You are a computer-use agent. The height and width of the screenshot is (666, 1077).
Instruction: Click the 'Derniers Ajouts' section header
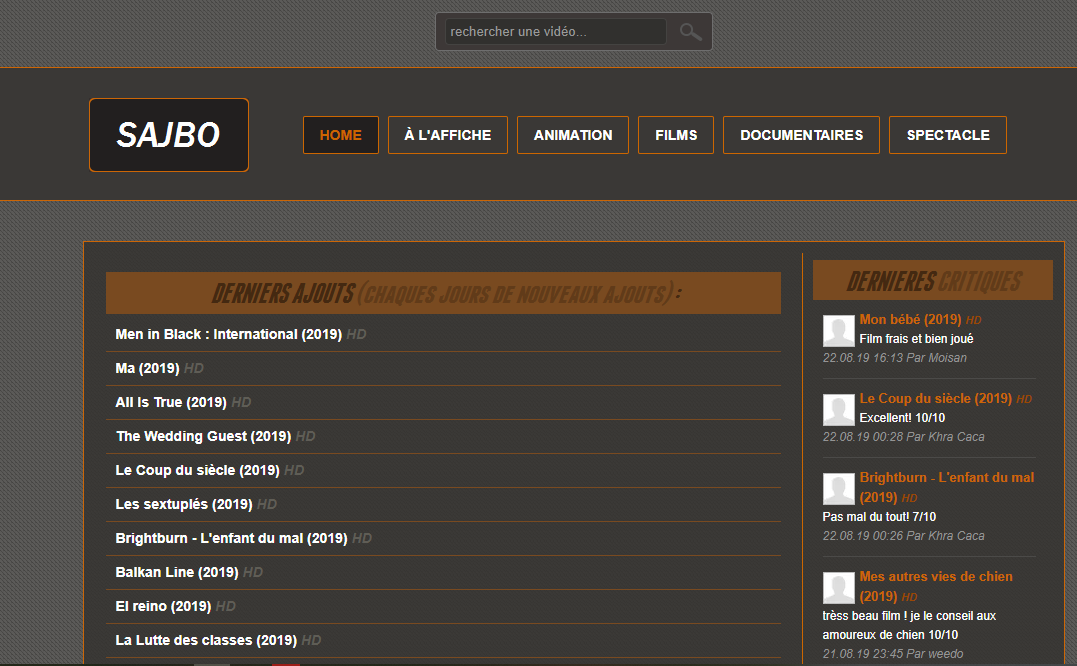(x=444, y=293)
